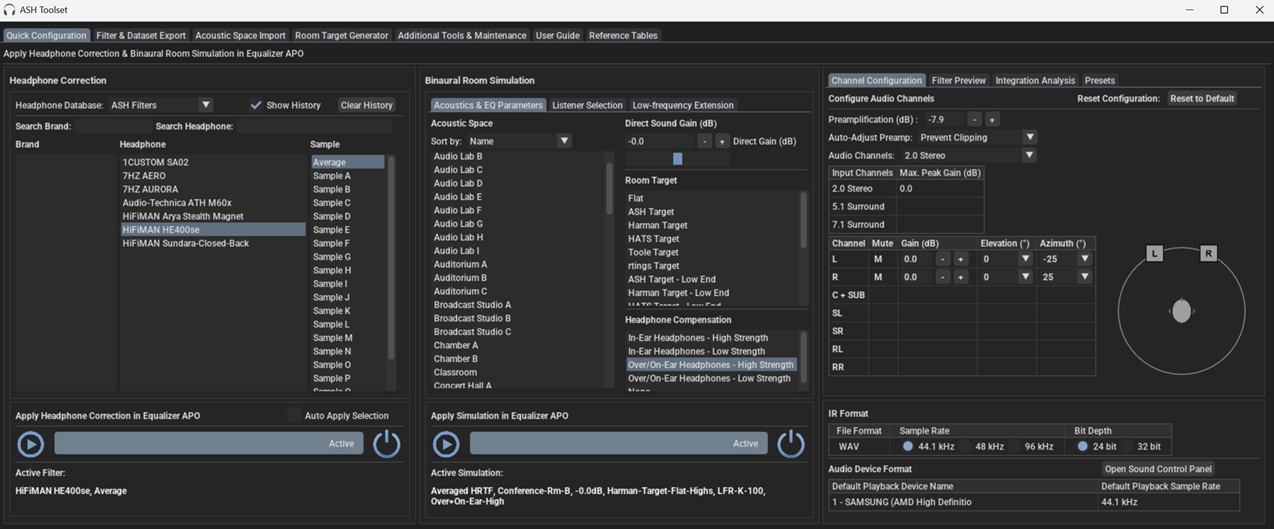Click the listener head in the diagram
This screenshot has width=1274, height=529.
(1181, 311)
